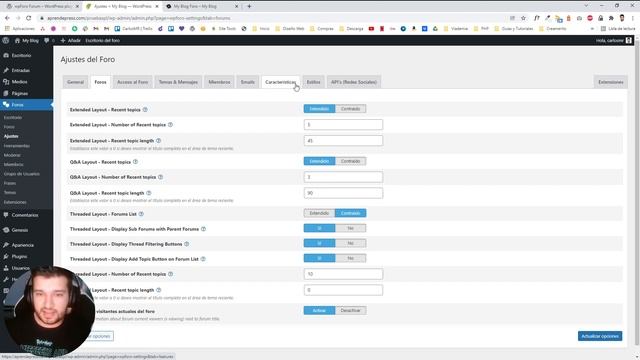Open the Emails settings tab
640x360 pixels.
pos(248,82)
